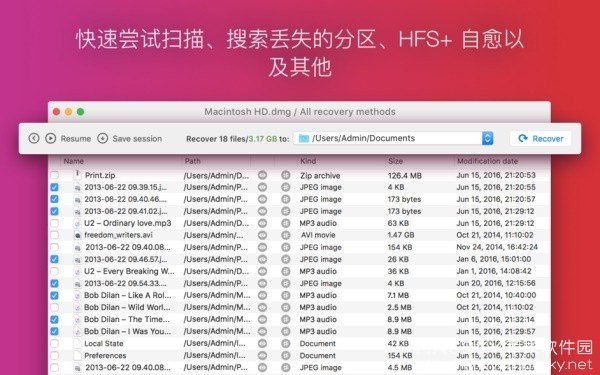The height and width of the screenshot is (375, 600).
Task: Enable the freedom_writers.avi checkbox
Action: pyautogui.click(x=55, y=235)
